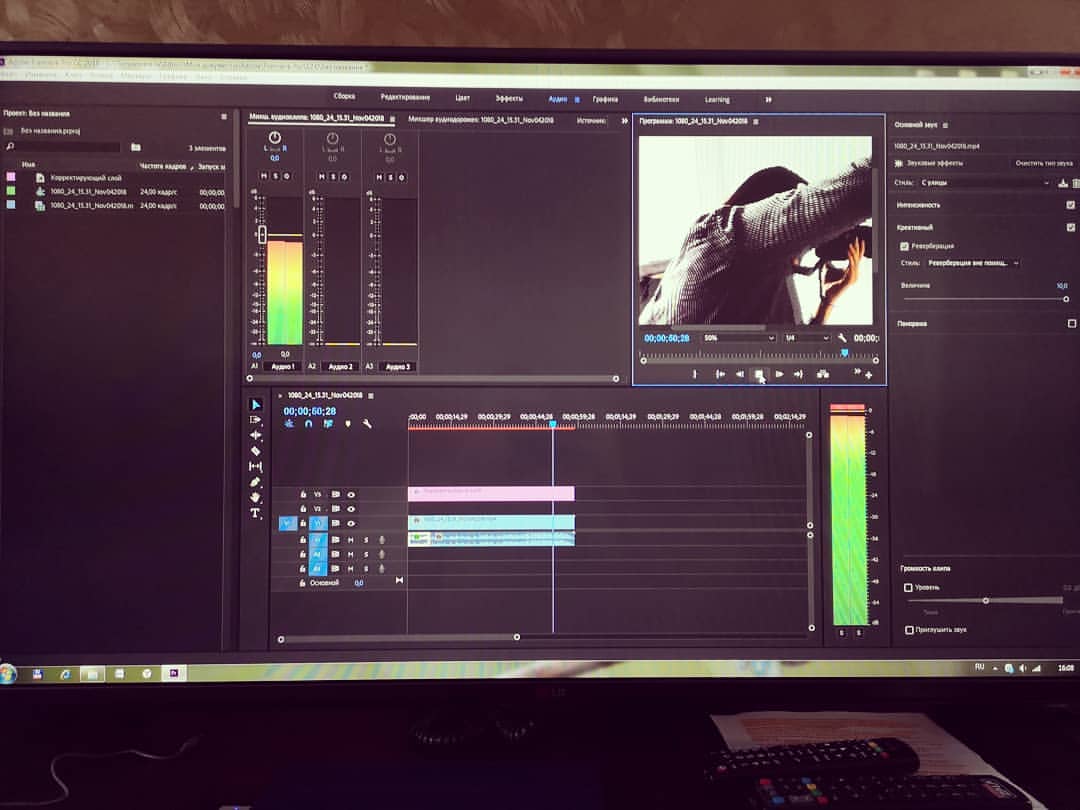The image size is (1080, 810).
Task: Click the new bin folder icon in Project panel
Action: (x=136, y=147)
